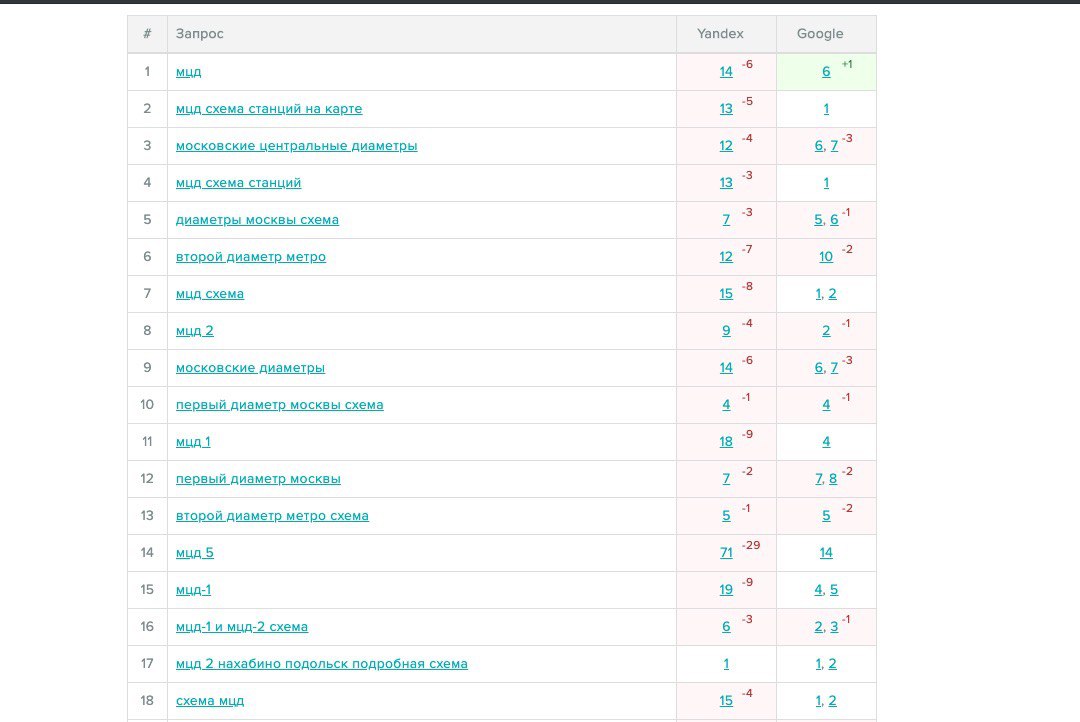Open "мцд схема станций на карте" query

(x=269, y=109)
